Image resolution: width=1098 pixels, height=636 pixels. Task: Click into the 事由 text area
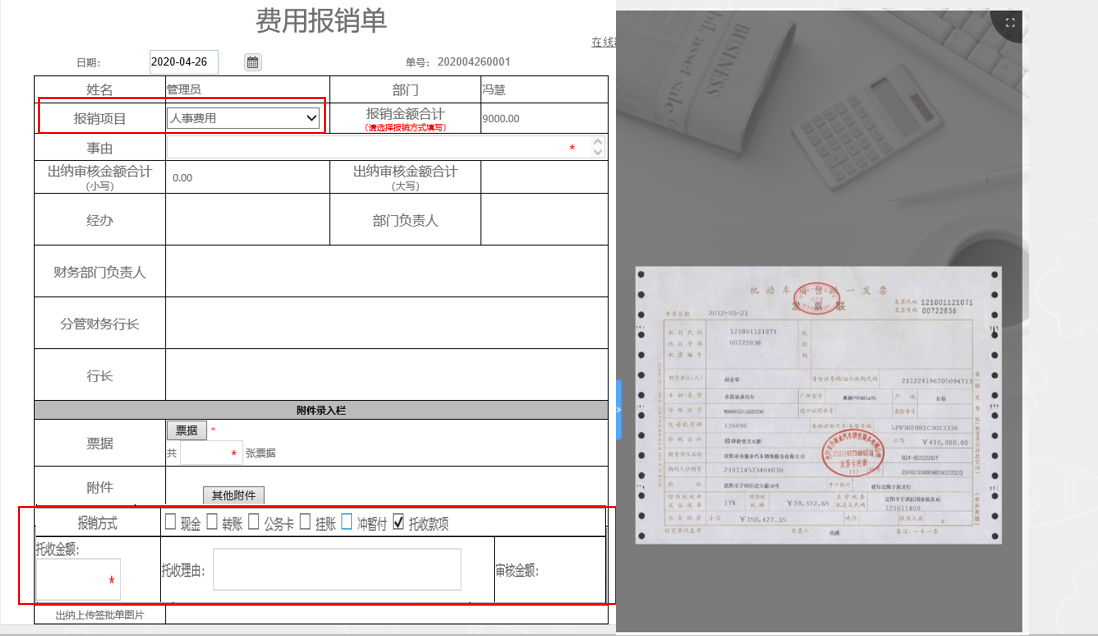pos(370,147)
